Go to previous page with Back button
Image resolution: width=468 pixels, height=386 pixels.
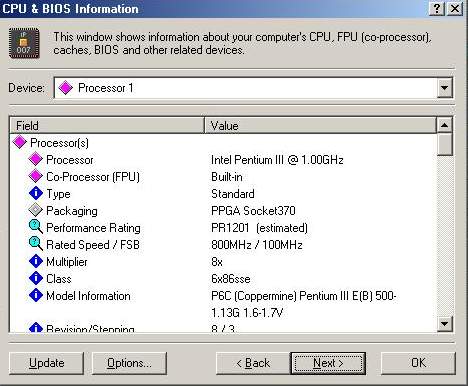coord(253,363)
